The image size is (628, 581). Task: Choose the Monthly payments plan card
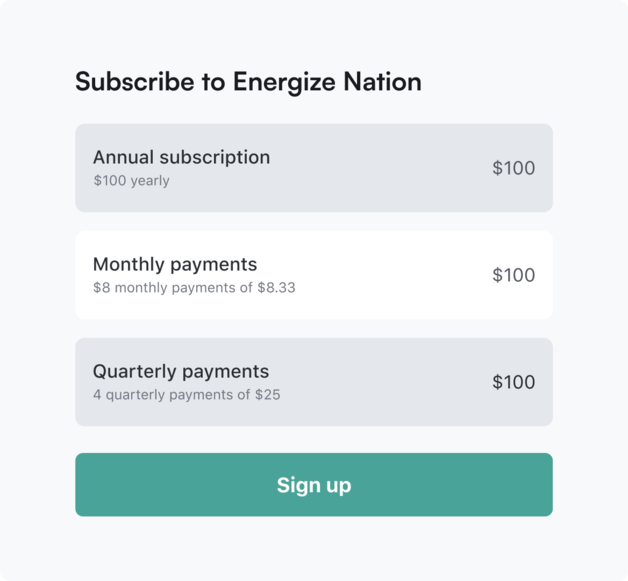pos(314,275)
